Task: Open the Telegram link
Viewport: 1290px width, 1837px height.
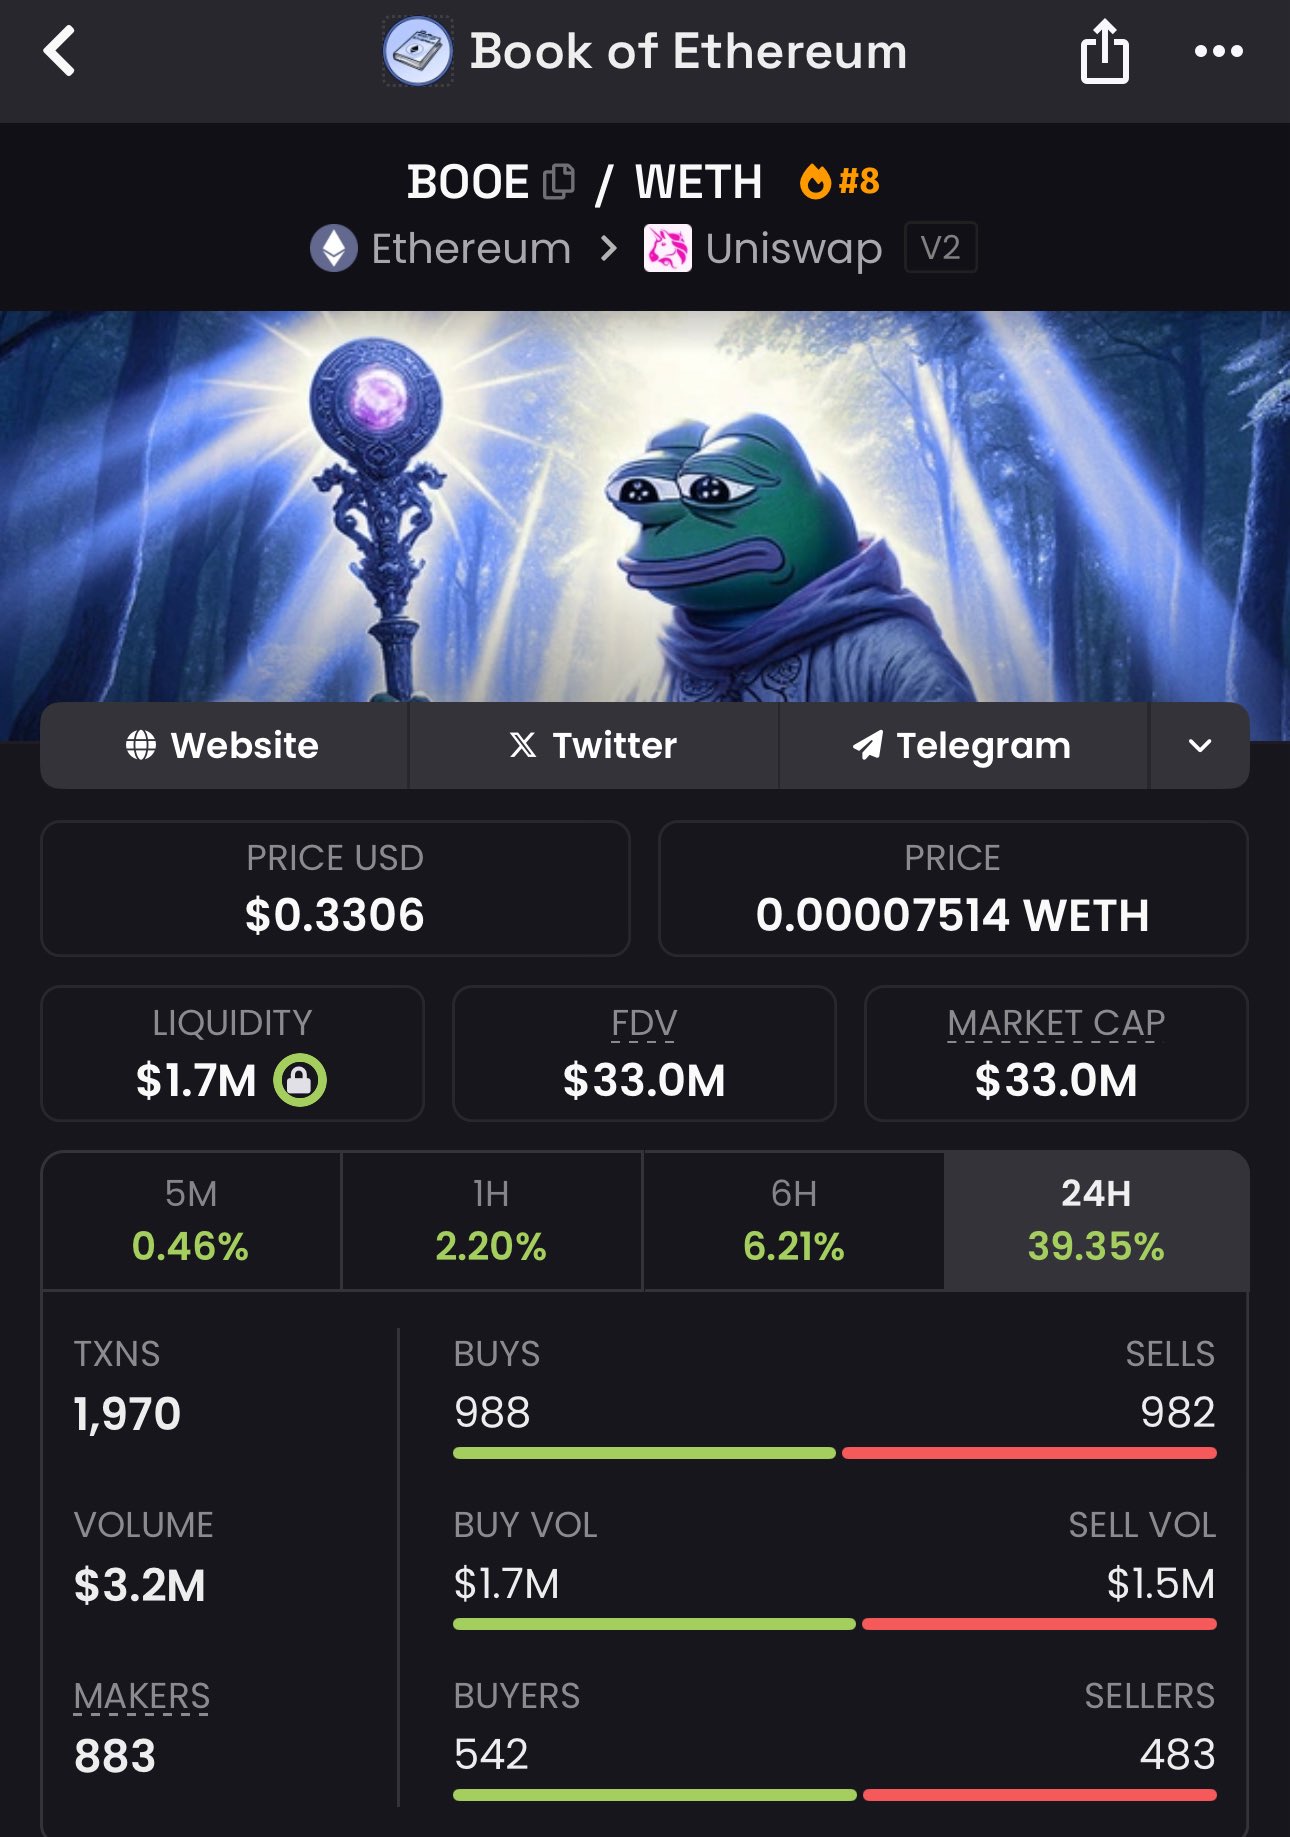Action: point(962,746)
